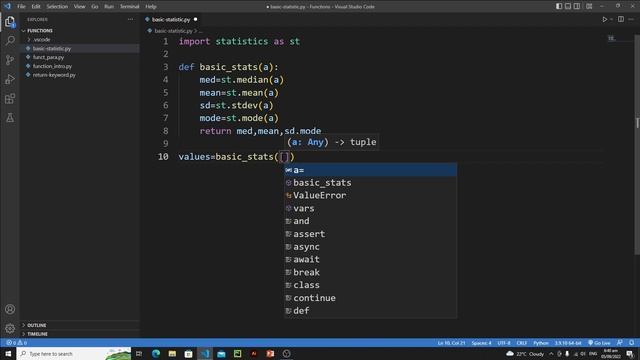The width and height of the screenshot is (640, 360).
Task: Expand the TIMELINE section
Action: point(37,334)
